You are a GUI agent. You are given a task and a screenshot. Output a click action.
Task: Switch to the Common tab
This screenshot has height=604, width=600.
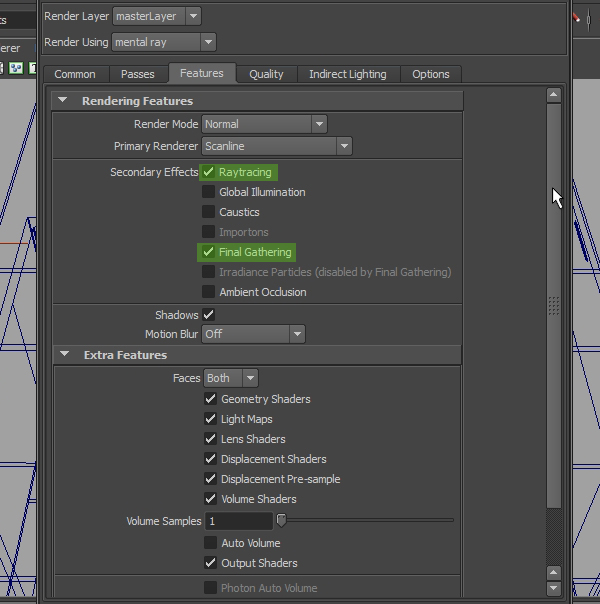pyautogui.click(x=75, y=74)
